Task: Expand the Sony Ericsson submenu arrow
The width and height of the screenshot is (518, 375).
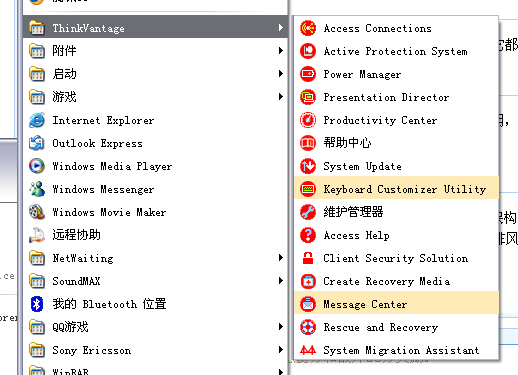Action: 281,349
